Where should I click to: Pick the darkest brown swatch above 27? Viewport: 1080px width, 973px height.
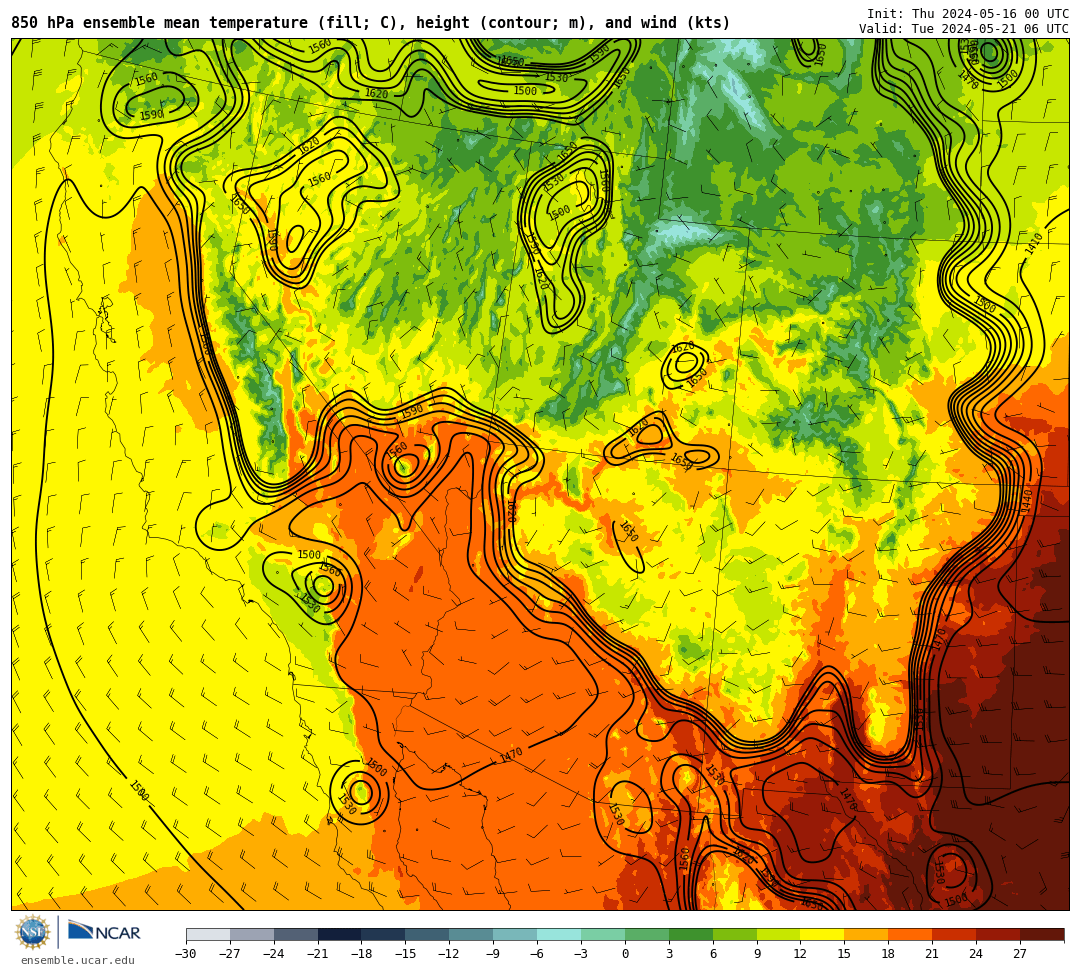1042,934
